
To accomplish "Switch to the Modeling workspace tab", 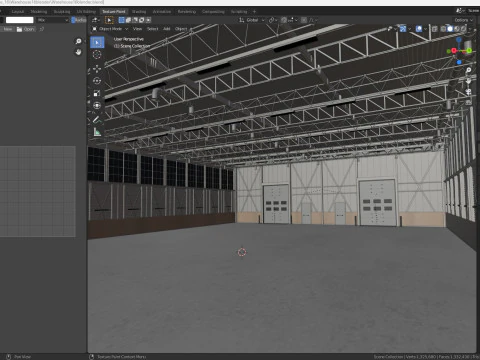I will tap(39, 12).
